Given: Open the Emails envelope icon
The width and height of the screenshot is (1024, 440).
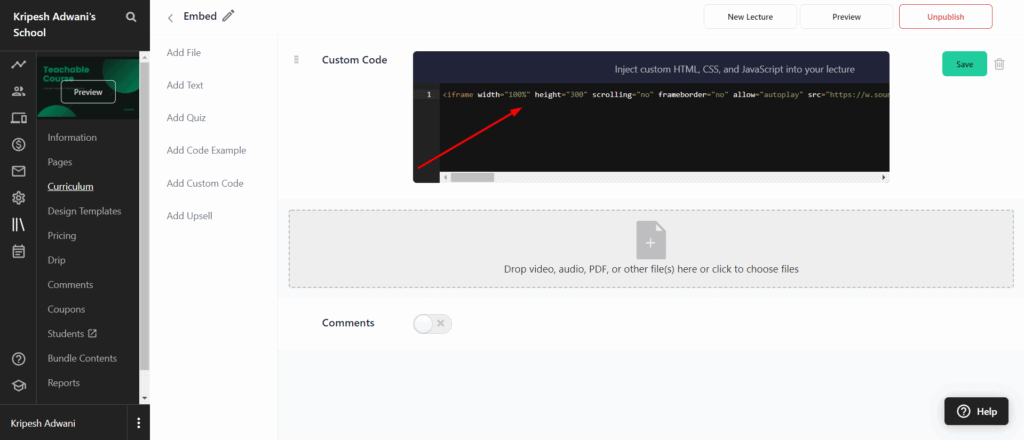Looking at the screenshot, I should 18,171.
